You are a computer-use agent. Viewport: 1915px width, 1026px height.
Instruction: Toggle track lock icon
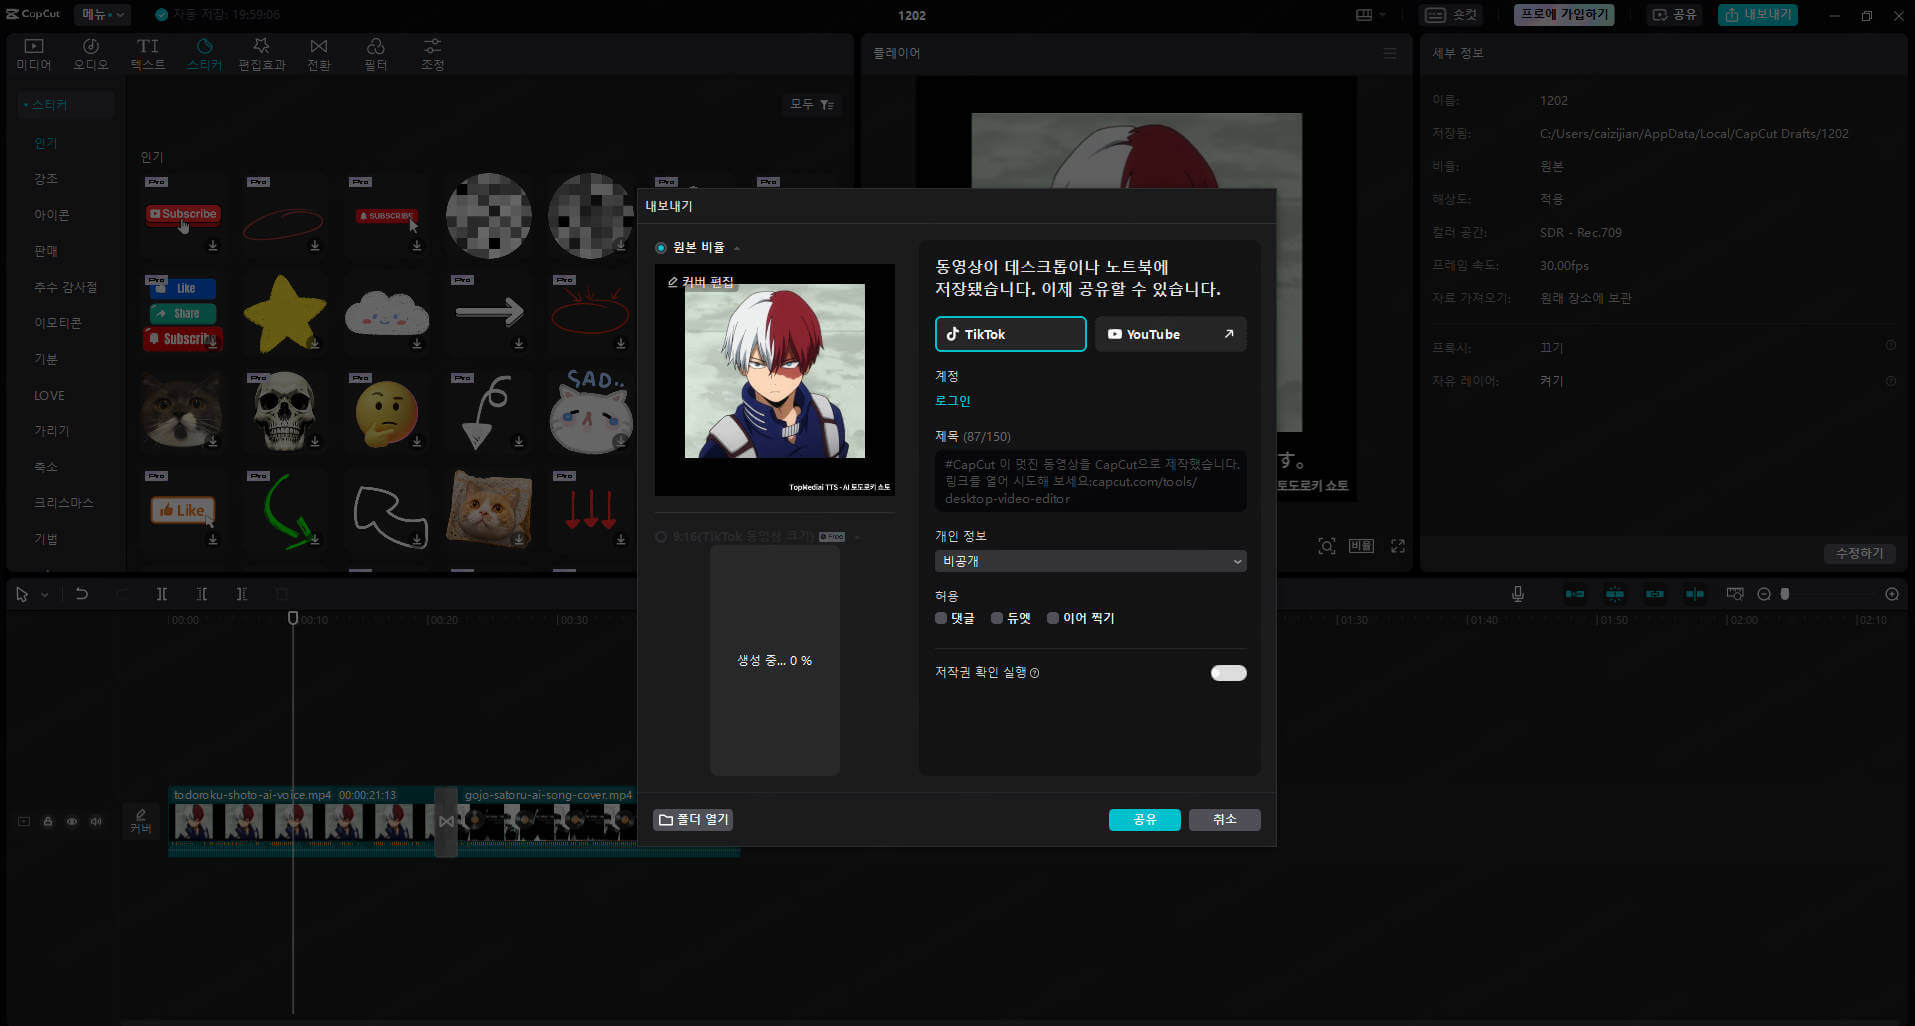(x=48, y=821)
